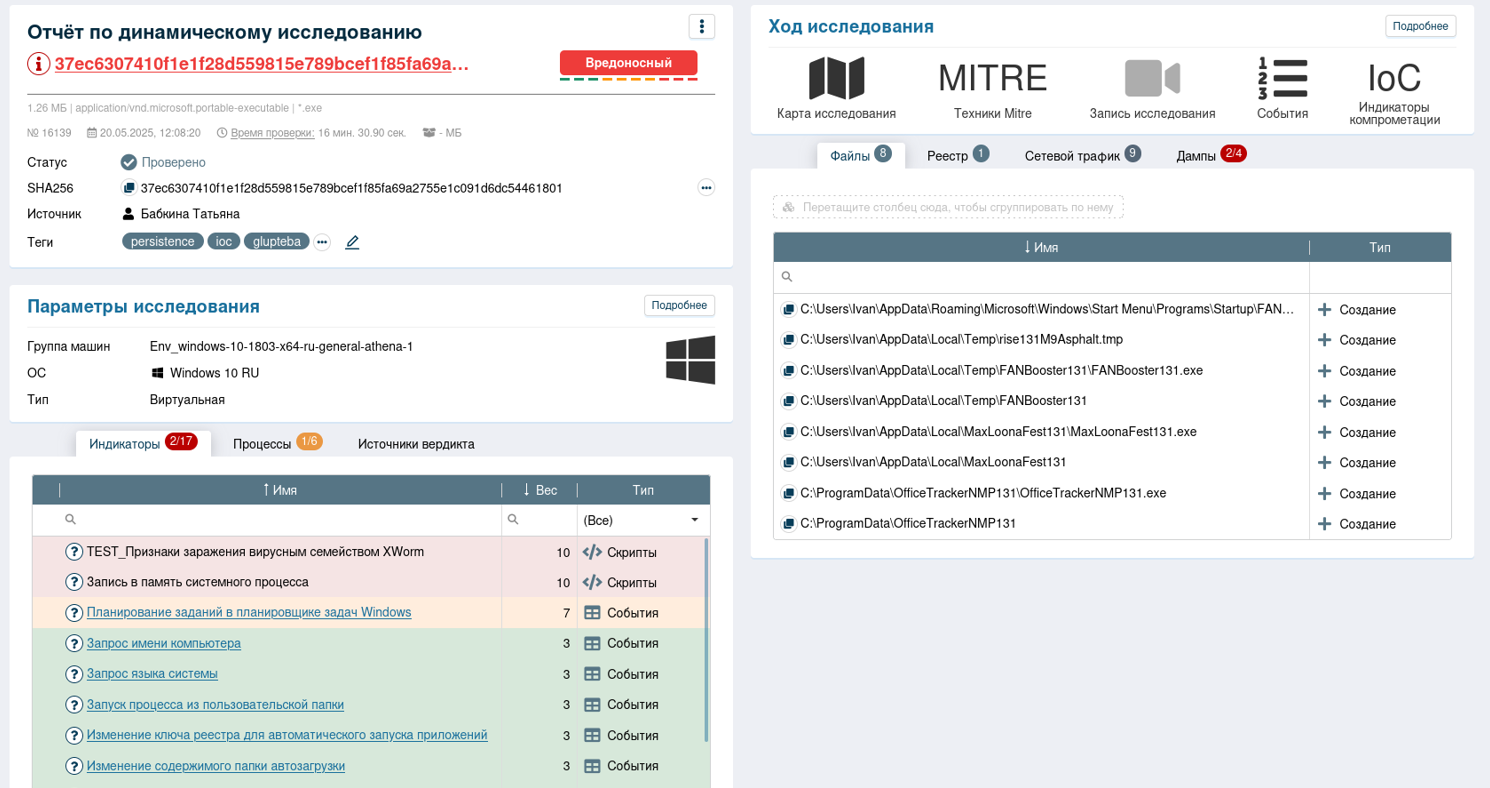Open the research video recording

click(1152, 78)
